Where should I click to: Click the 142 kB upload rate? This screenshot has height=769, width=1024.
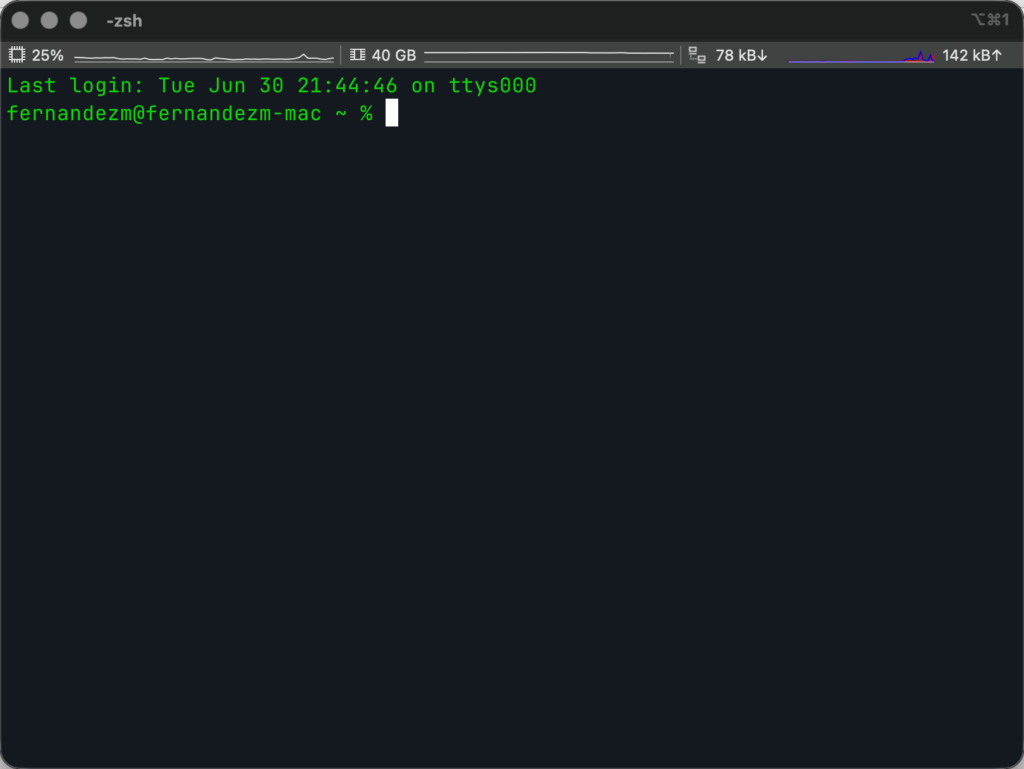click(972, 55)
